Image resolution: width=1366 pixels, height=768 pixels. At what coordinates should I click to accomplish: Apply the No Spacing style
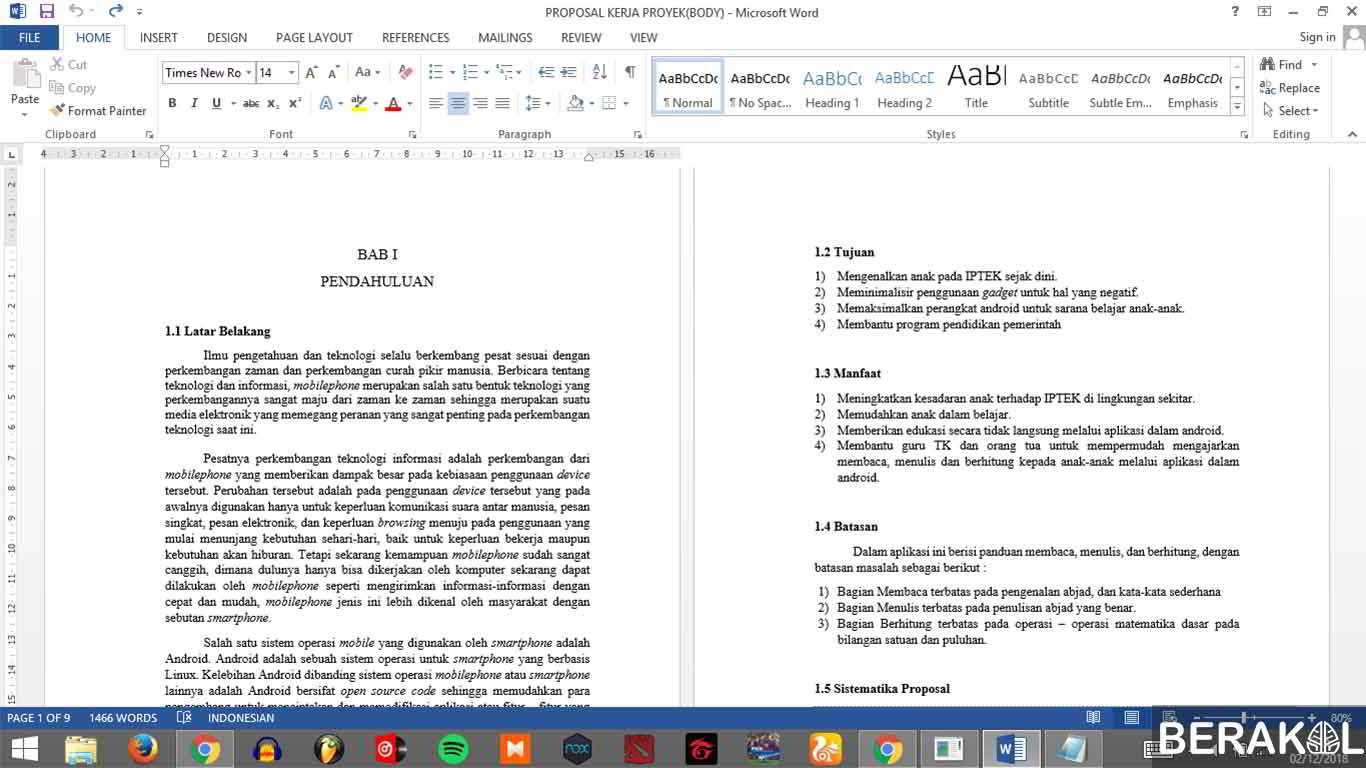(760, 87)
